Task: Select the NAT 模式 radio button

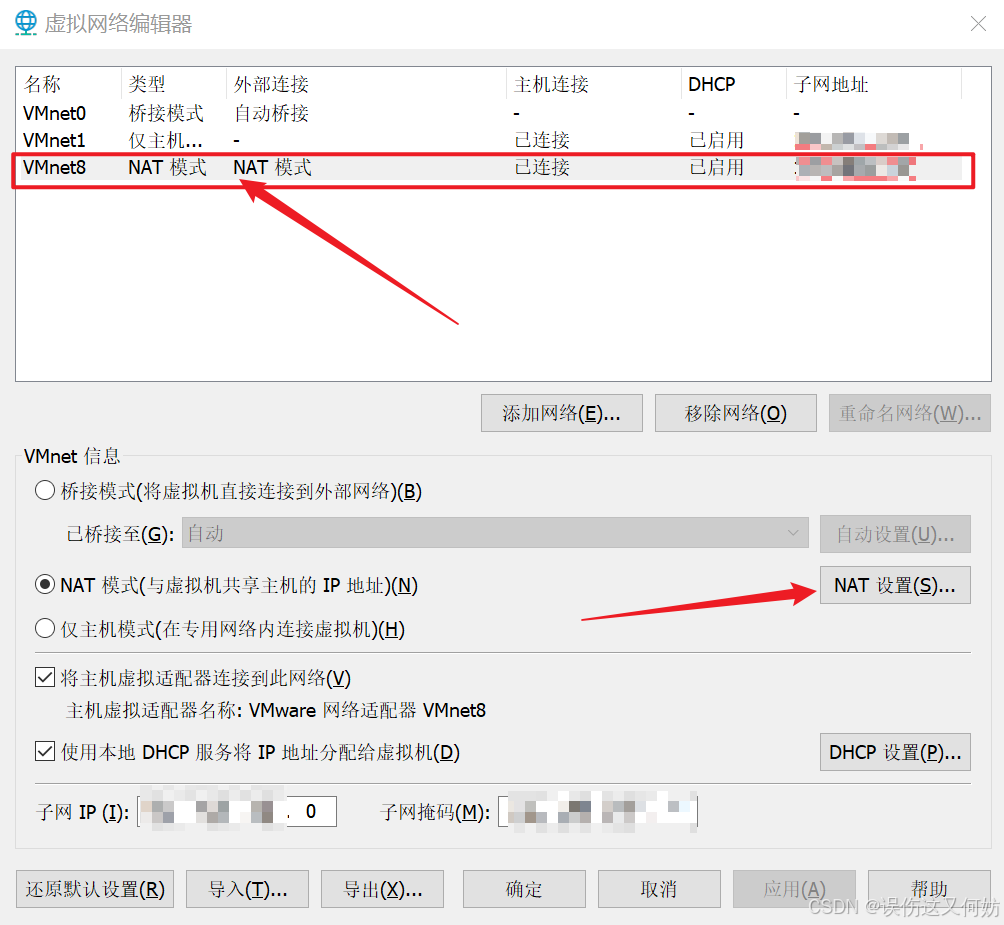Action: pyautogui.click(x=44, y=584)
